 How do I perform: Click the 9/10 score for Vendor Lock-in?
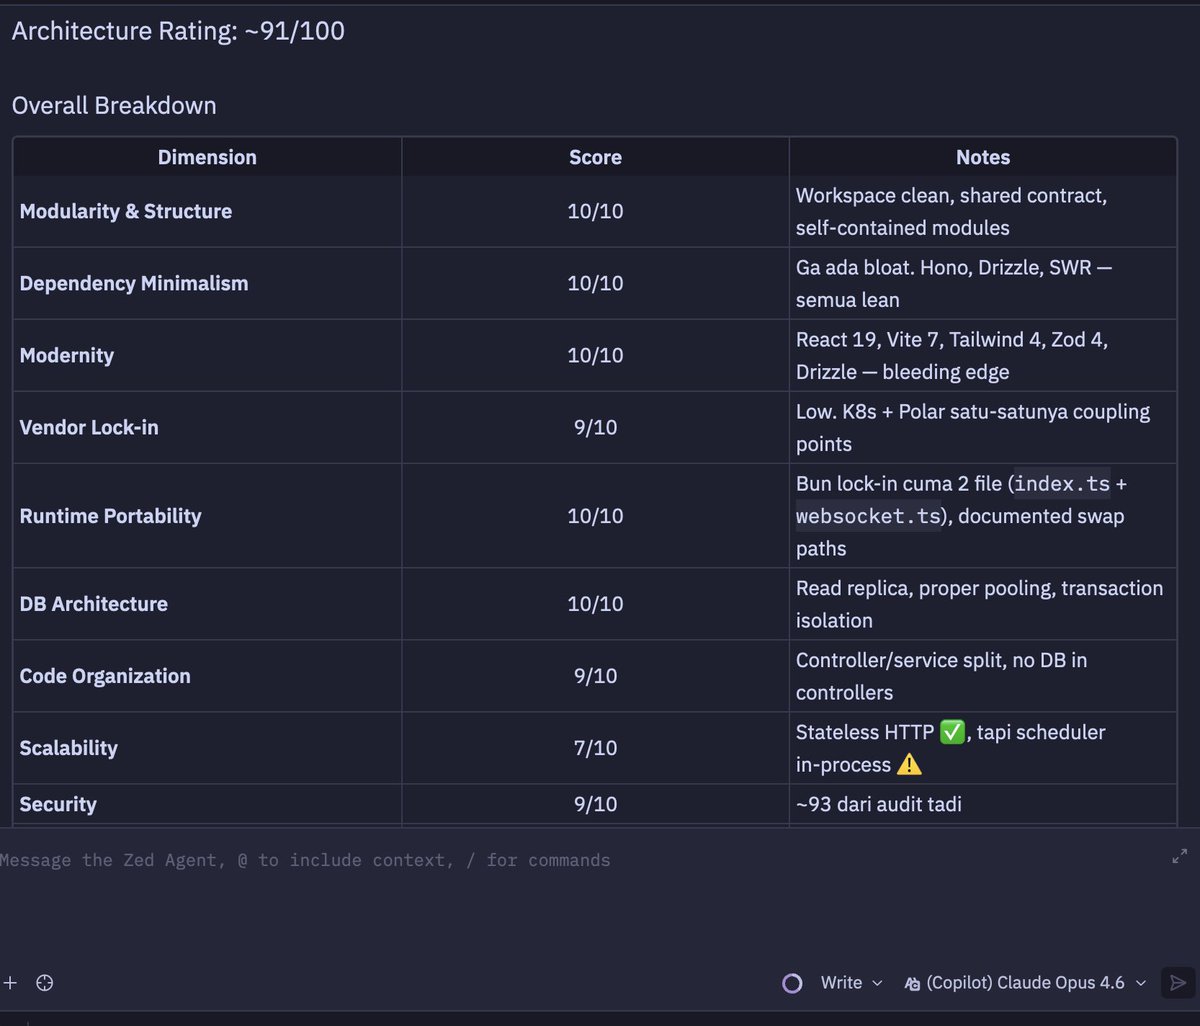[595, 427]
